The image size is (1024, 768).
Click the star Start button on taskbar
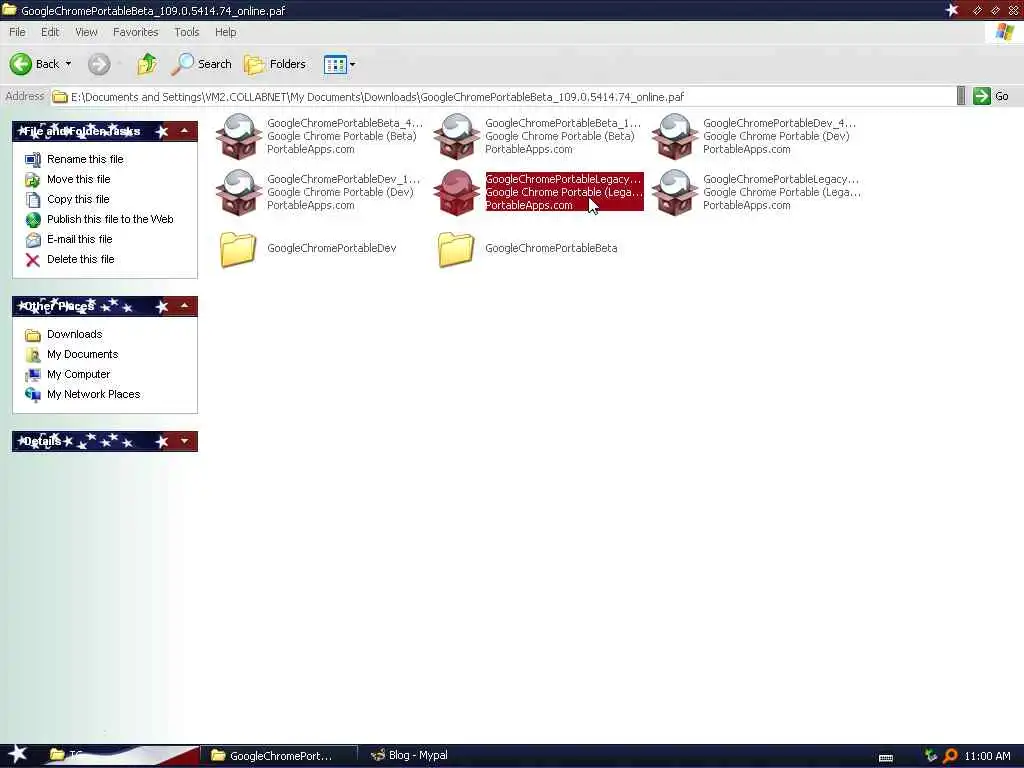tap(18, 756)
